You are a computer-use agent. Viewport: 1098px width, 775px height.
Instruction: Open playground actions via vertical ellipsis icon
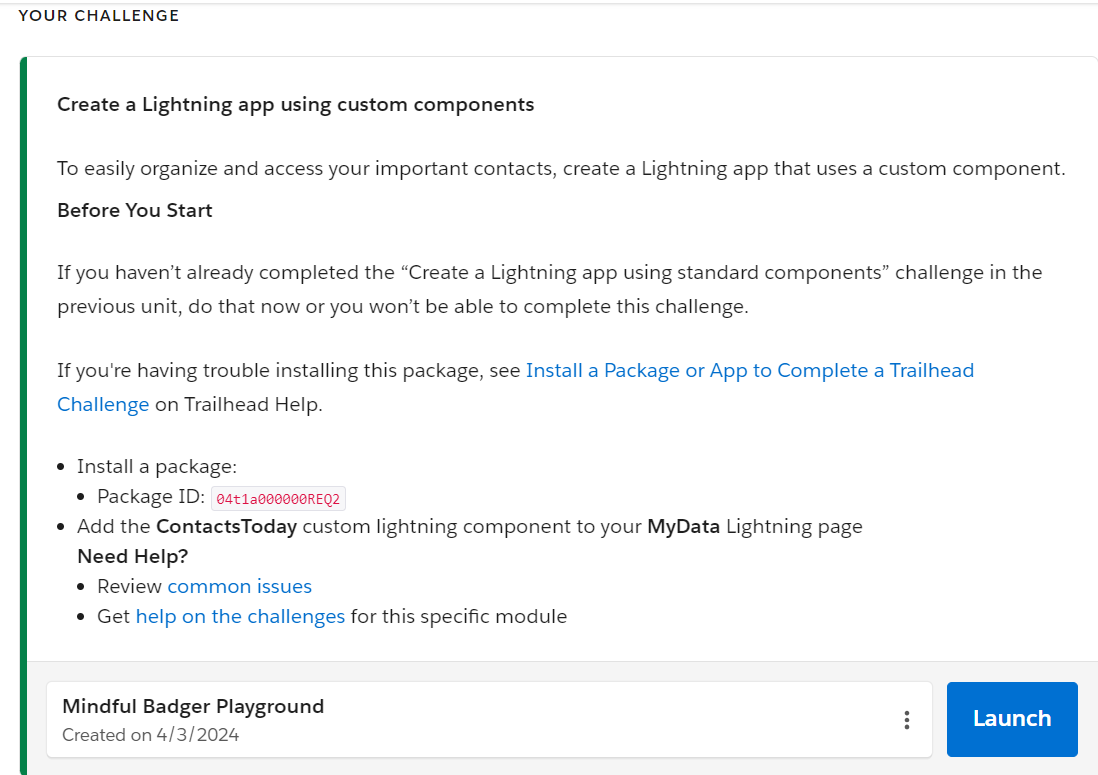pos(907,719)
